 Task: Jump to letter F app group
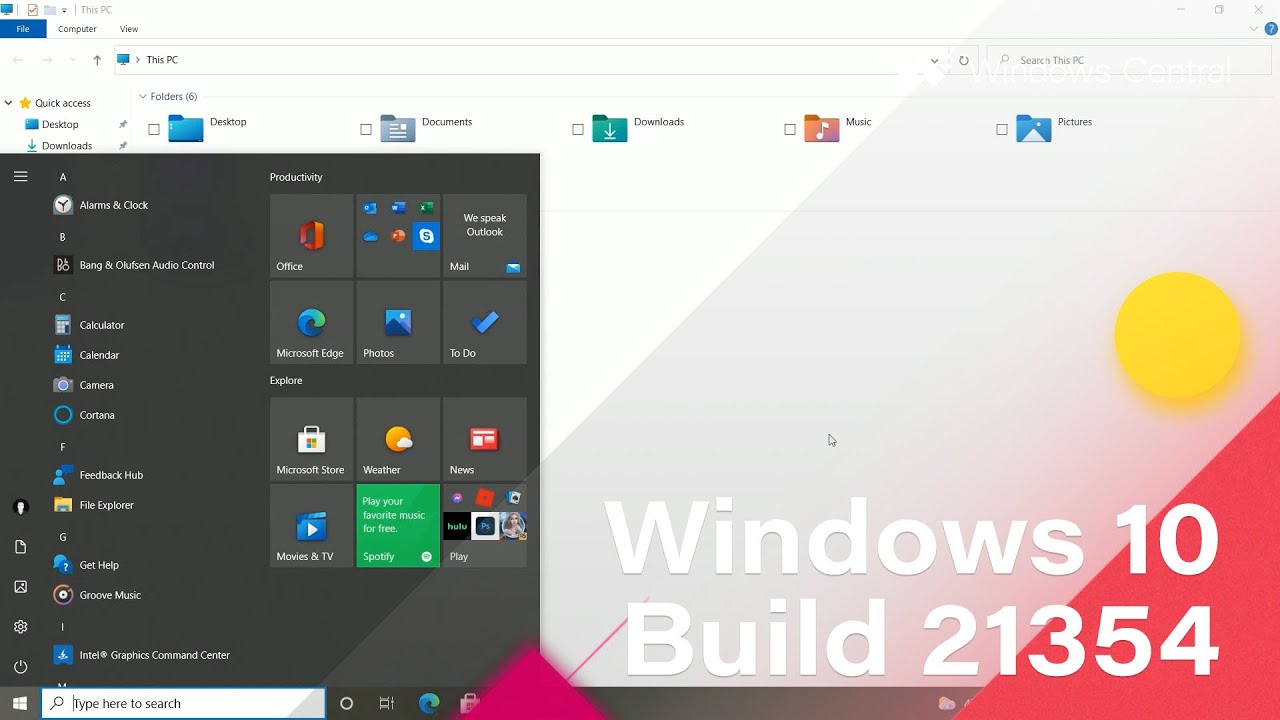coord(63,447)
